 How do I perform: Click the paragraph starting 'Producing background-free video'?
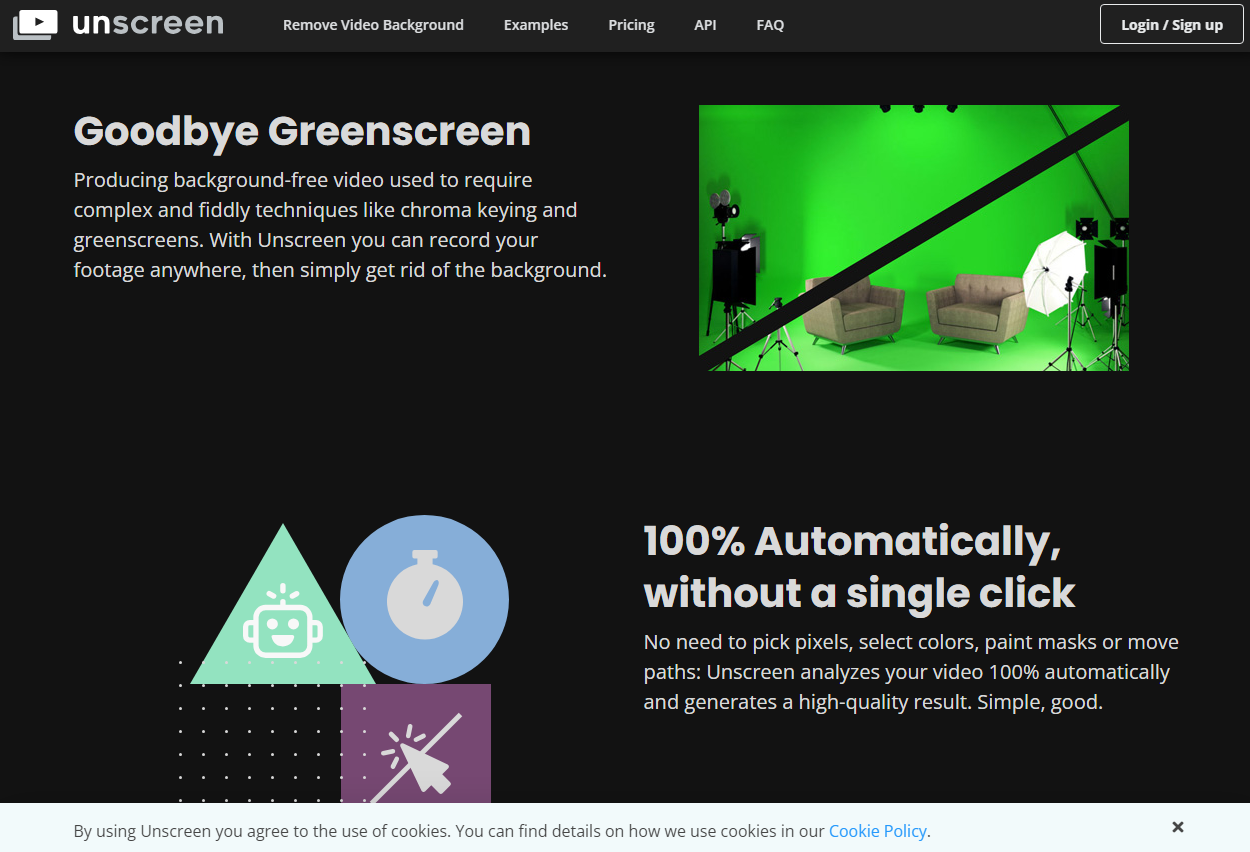340,225
